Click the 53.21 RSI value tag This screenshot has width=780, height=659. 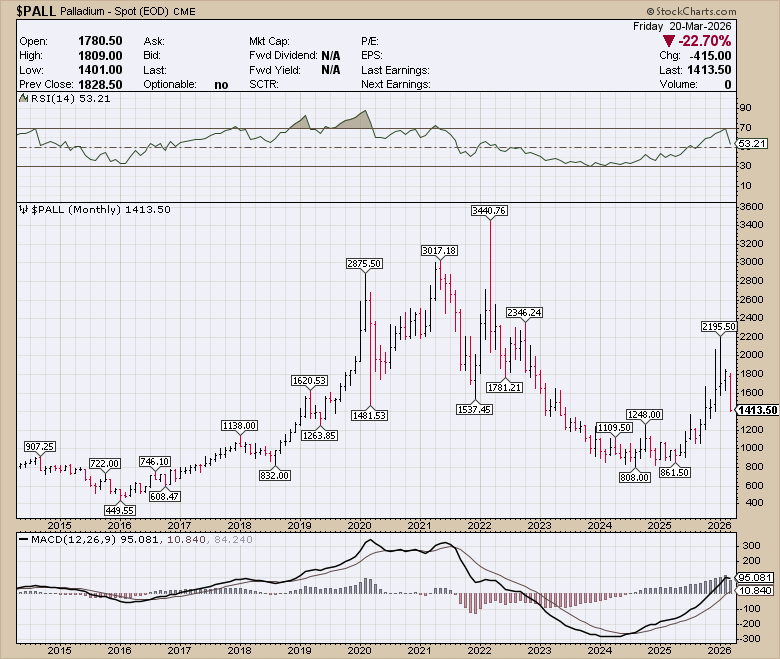click(x=753, y=144)
